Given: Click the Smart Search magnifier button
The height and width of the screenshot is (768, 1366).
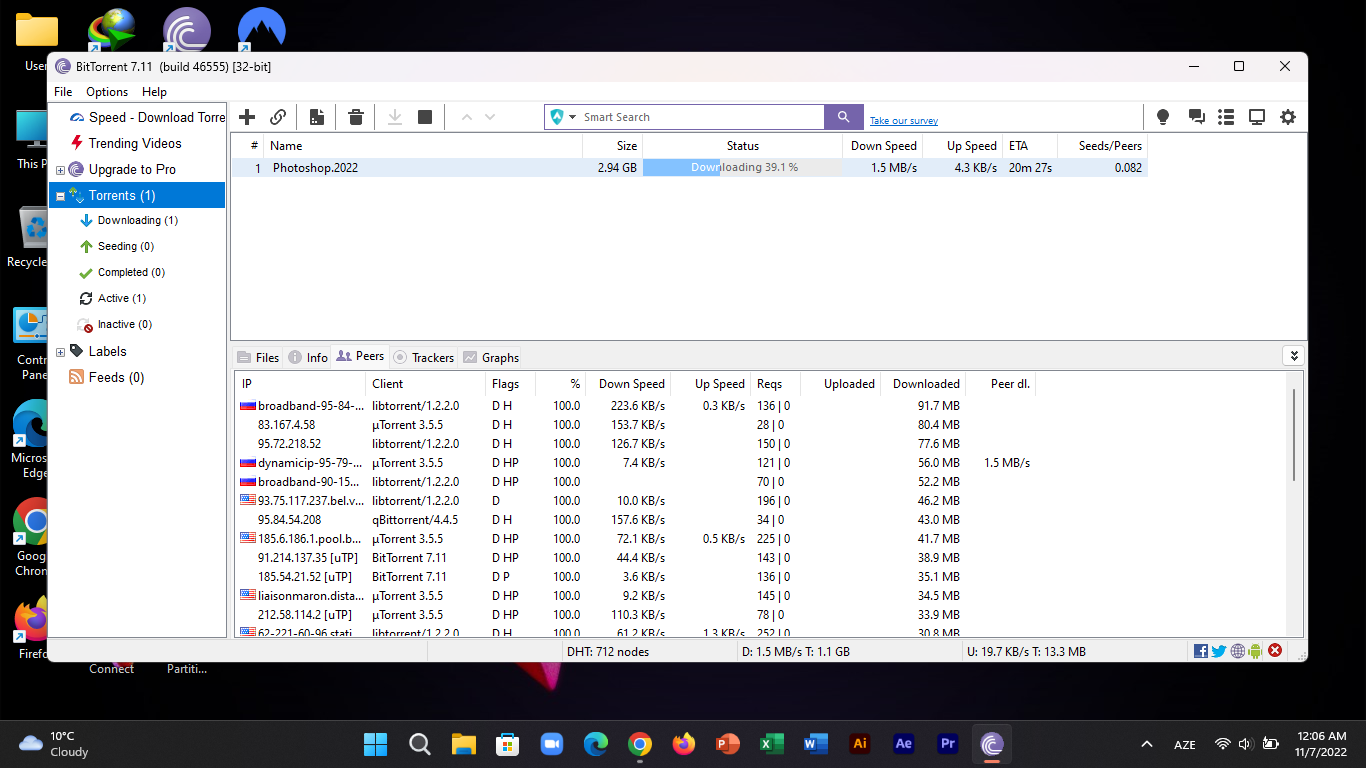Looking at the screenshot, I should pyautogui.click(x=844, y=117).
